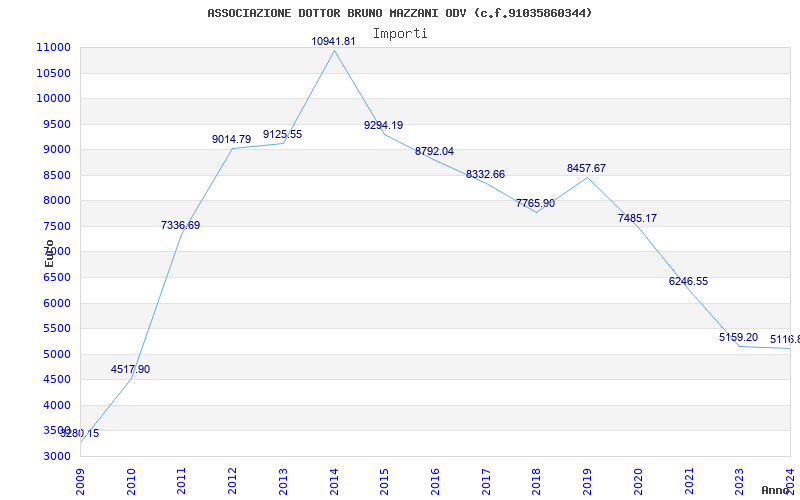Click the y-axis value 6500

(x=56, y=278)
